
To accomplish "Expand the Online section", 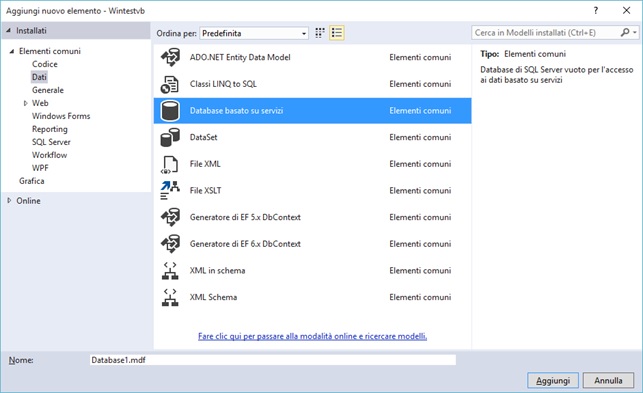I will click(x=9, y=201).
